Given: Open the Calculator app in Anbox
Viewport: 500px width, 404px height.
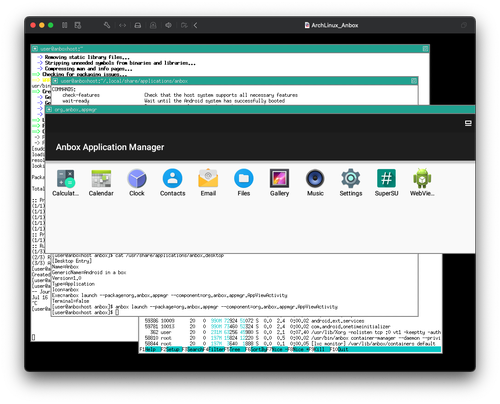Looking at the screenshot, I should pos(66,183).
